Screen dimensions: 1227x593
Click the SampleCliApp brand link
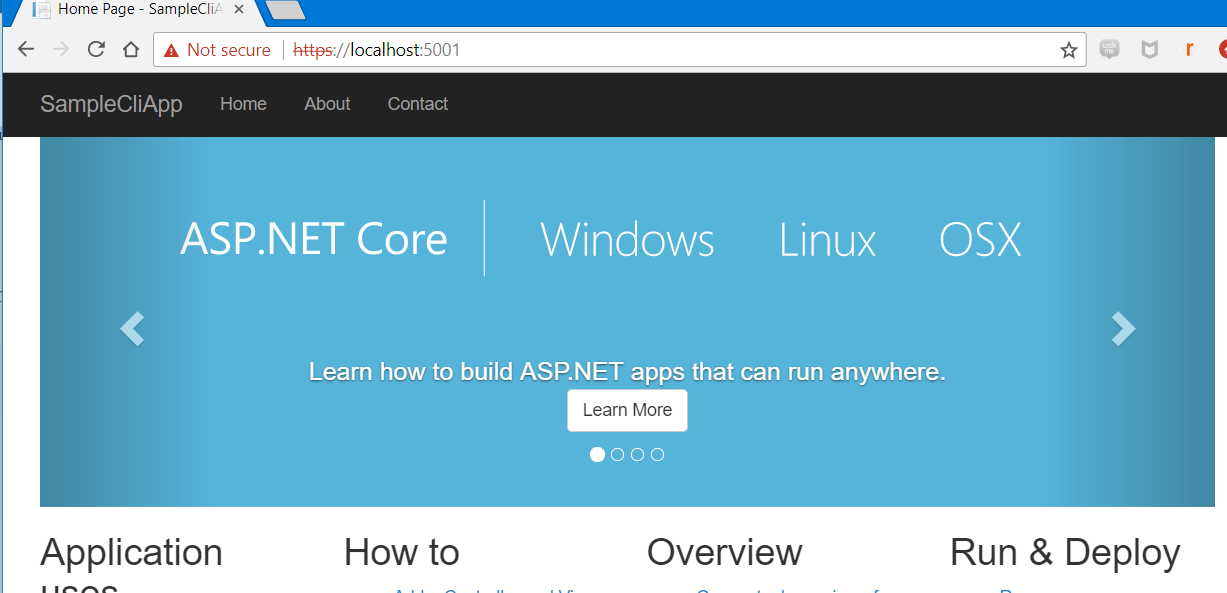111,104
